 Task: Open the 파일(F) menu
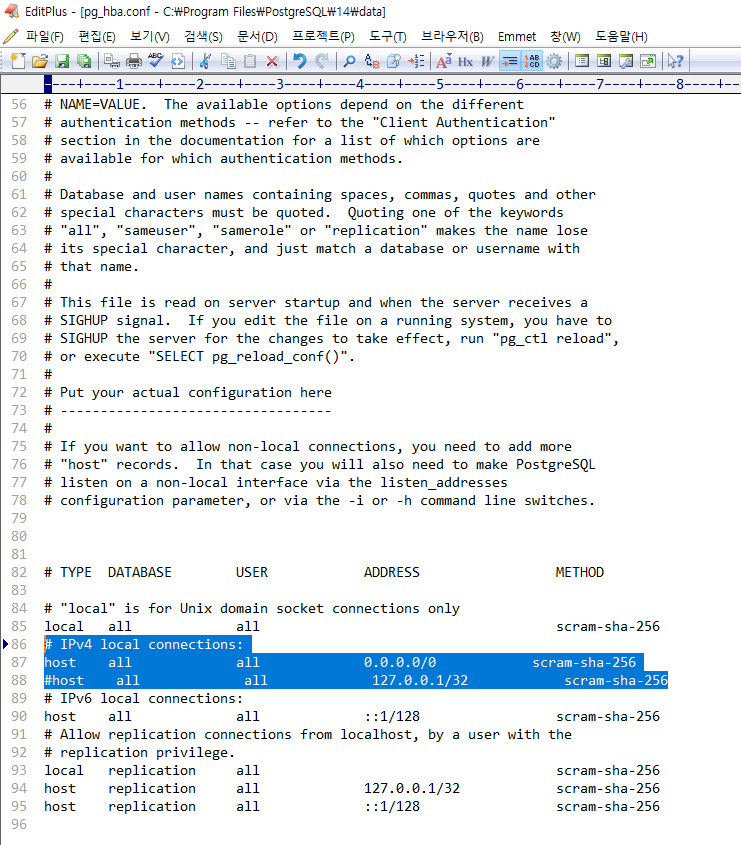pyautogui.click(x=44, y=37)
